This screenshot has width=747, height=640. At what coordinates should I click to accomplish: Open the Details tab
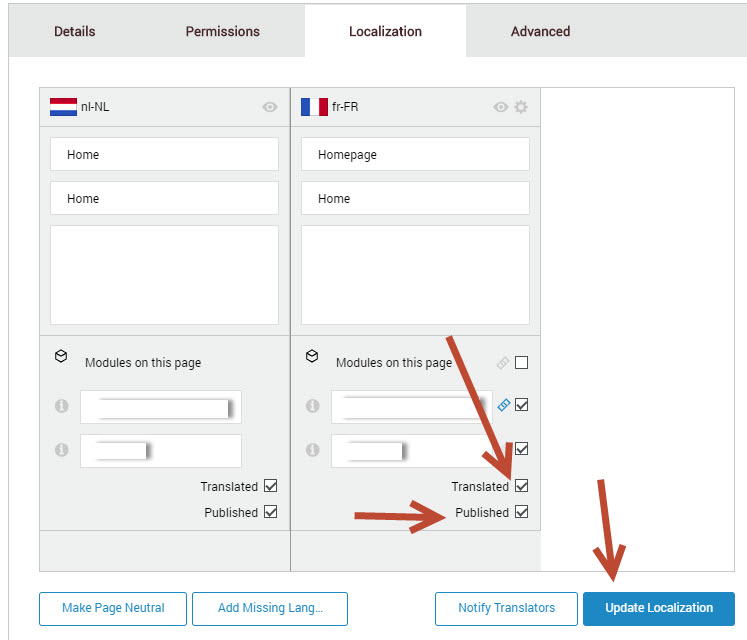[75, 31]
